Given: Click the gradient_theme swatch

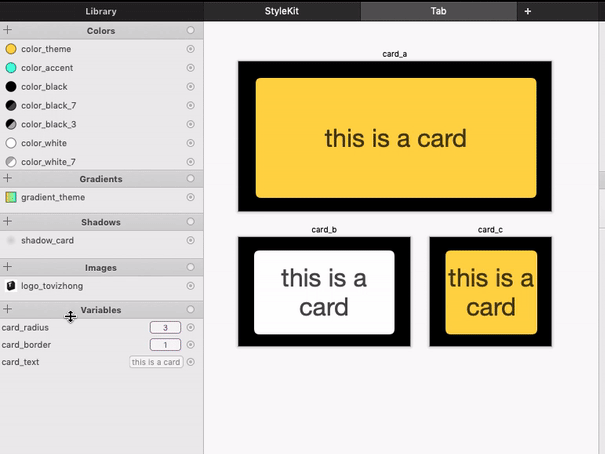Looking at the screenshot, I should [x=11, y=197].
